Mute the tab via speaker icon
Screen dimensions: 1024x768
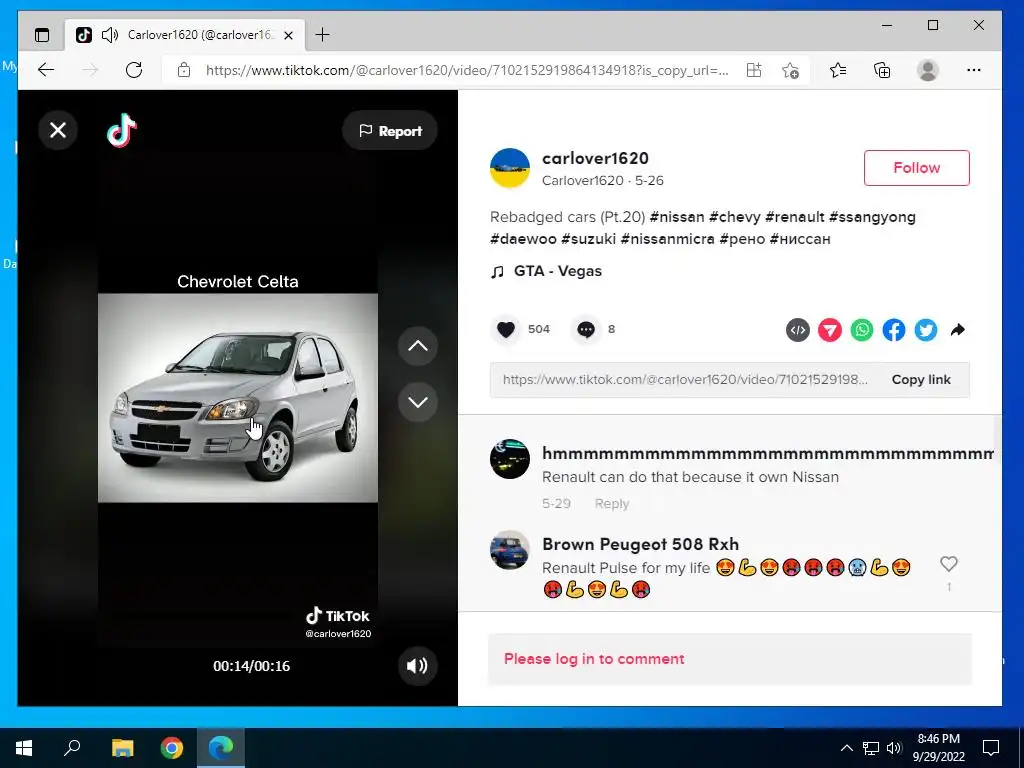tap(110, 35)
